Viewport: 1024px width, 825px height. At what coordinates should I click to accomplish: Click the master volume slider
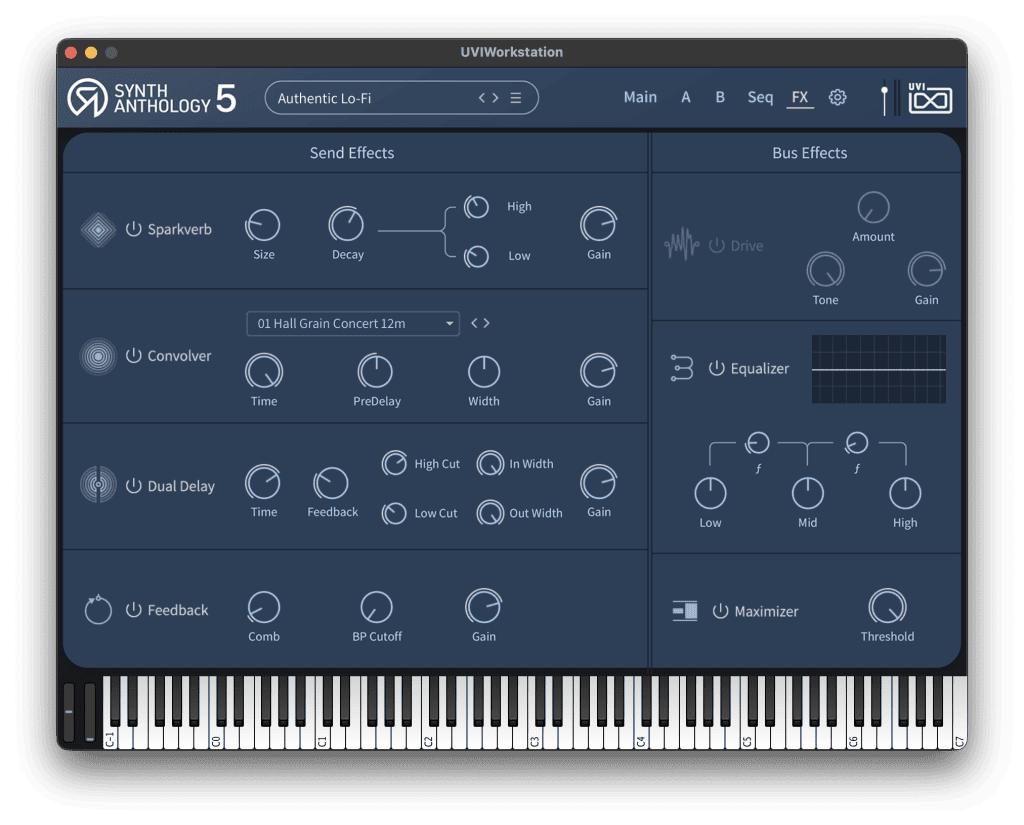point(884,100)
